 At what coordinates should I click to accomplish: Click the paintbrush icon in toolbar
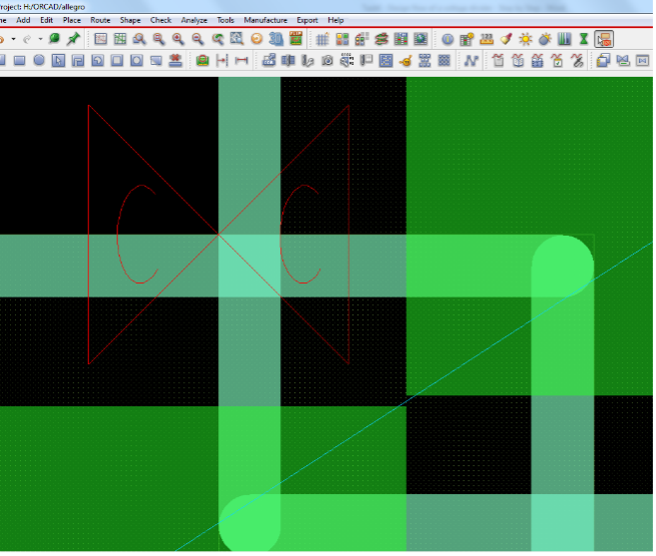506,39
